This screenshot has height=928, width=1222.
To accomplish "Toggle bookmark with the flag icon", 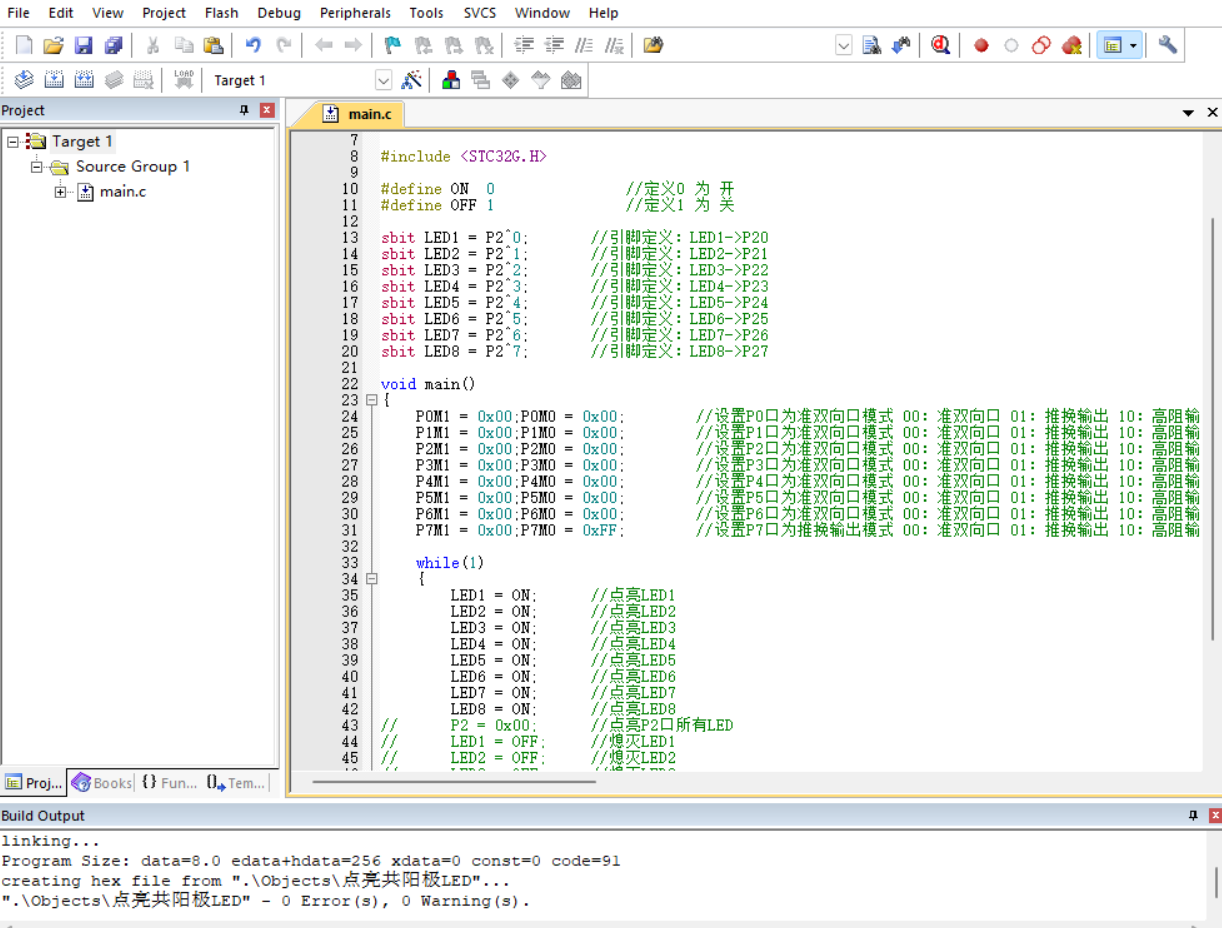I will (393, 45).
